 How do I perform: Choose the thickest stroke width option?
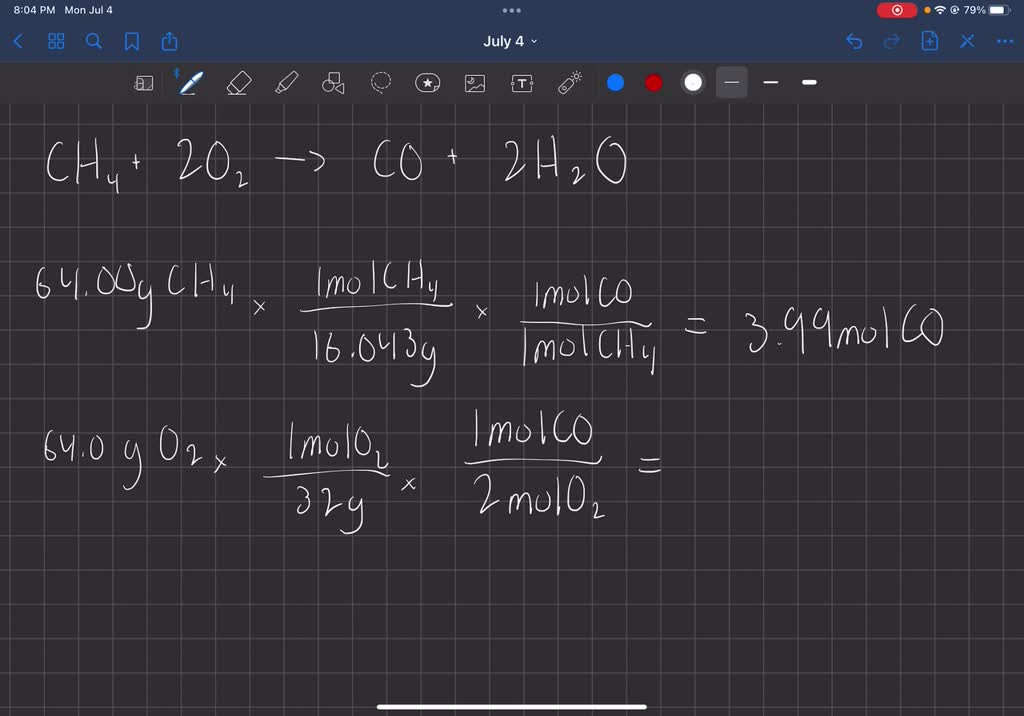[809, 83]
